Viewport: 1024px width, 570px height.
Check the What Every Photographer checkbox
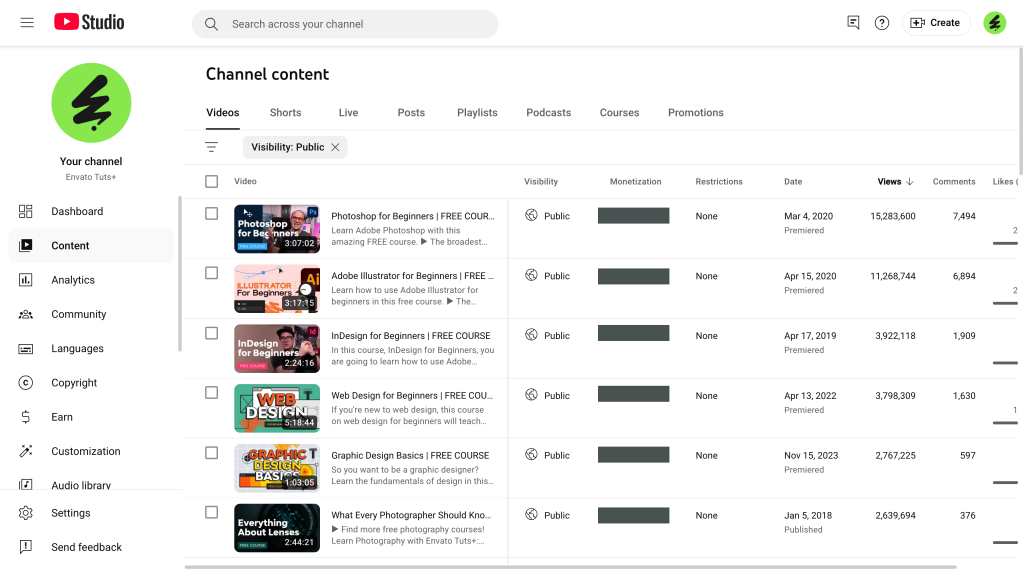(212, 513)
